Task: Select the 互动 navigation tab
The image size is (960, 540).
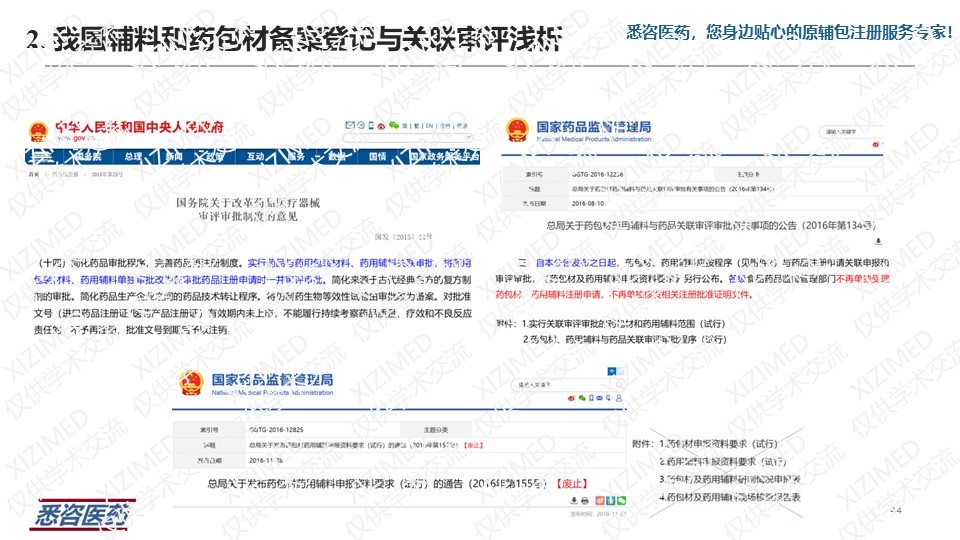Action: pos(256,157)
